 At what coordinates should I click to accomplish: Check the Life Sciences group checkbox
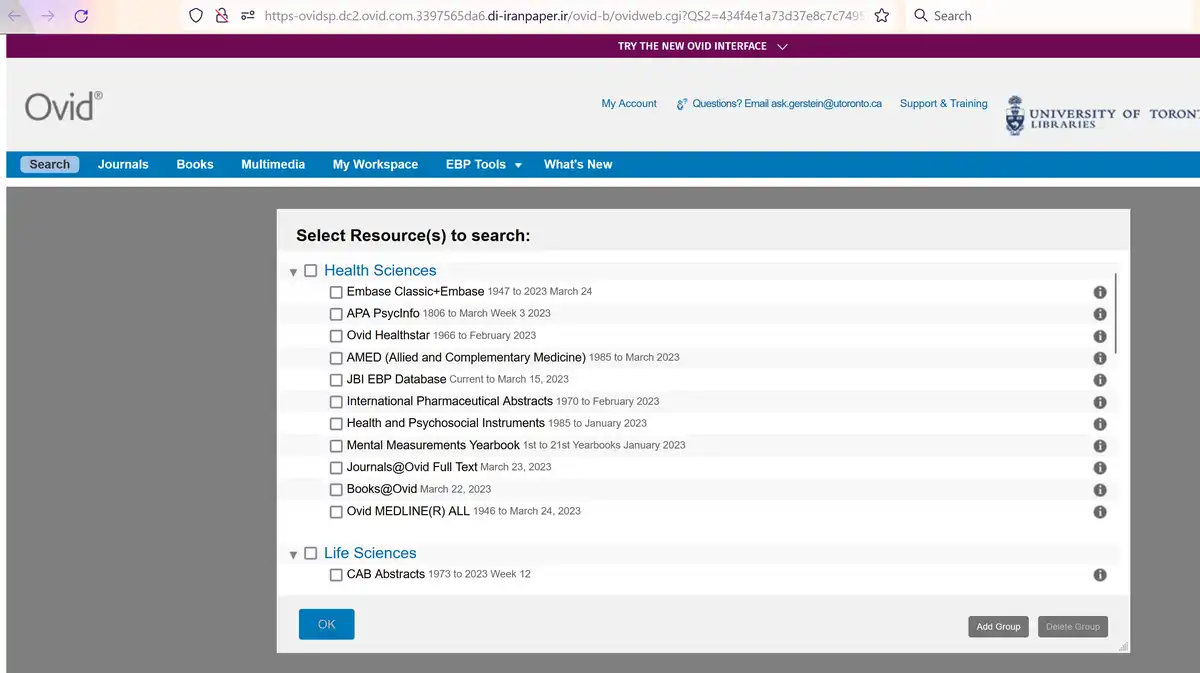310,554
